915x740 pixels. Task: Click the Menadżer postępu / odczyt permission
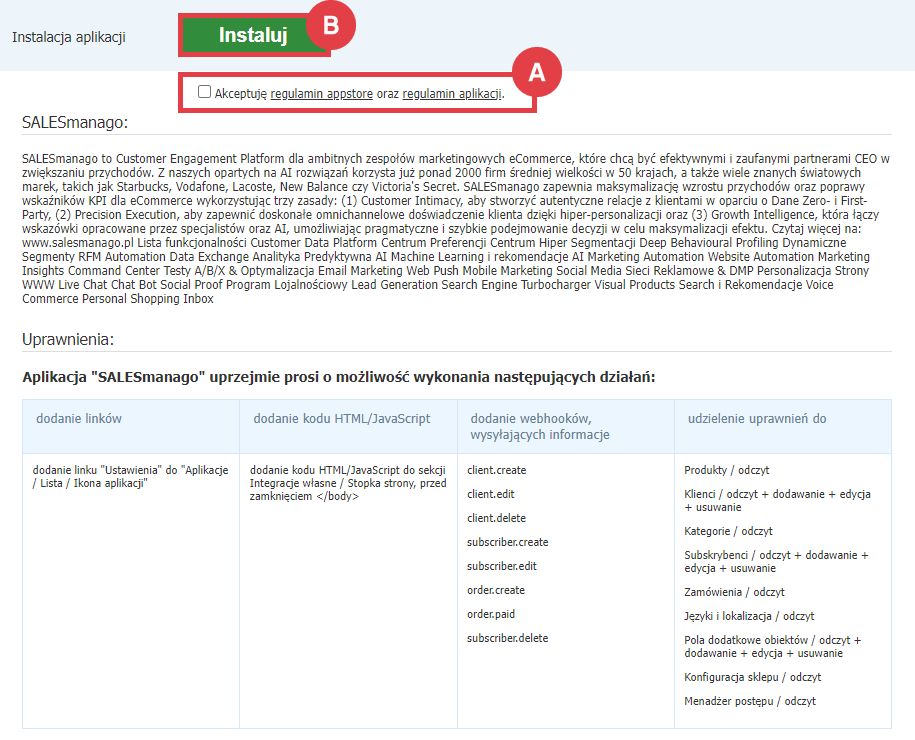pyautogui.click(x=750, y=701)
